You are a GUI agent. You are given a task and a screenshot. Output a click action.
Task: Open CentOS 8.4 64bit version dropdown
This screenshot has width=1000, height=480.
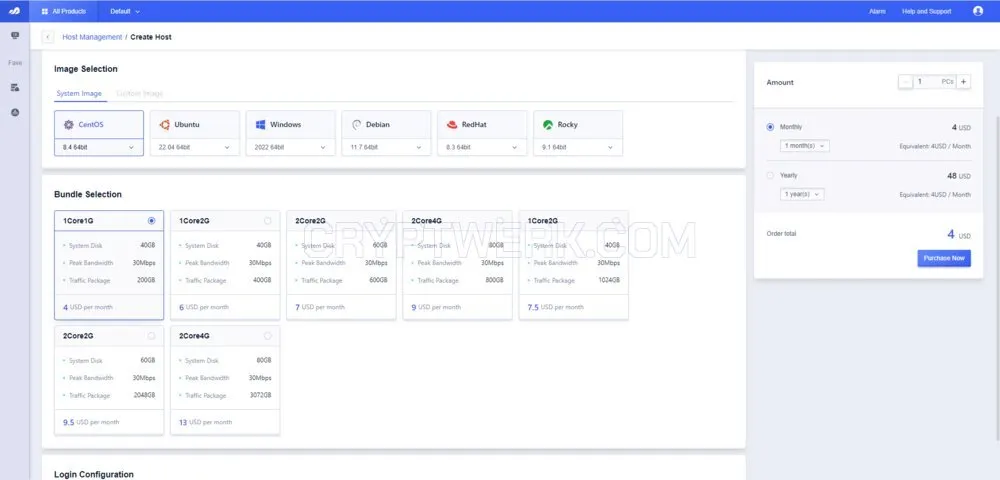pos(99,147)
